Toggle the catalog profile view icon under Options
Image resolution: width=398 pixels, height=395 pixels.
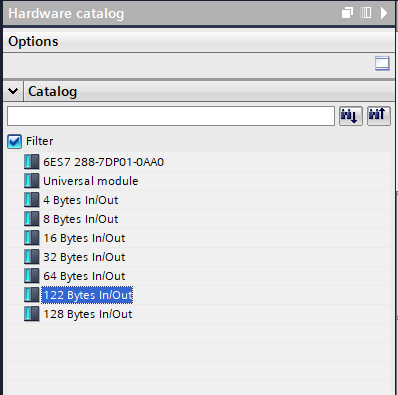click(x=382, y=63)
